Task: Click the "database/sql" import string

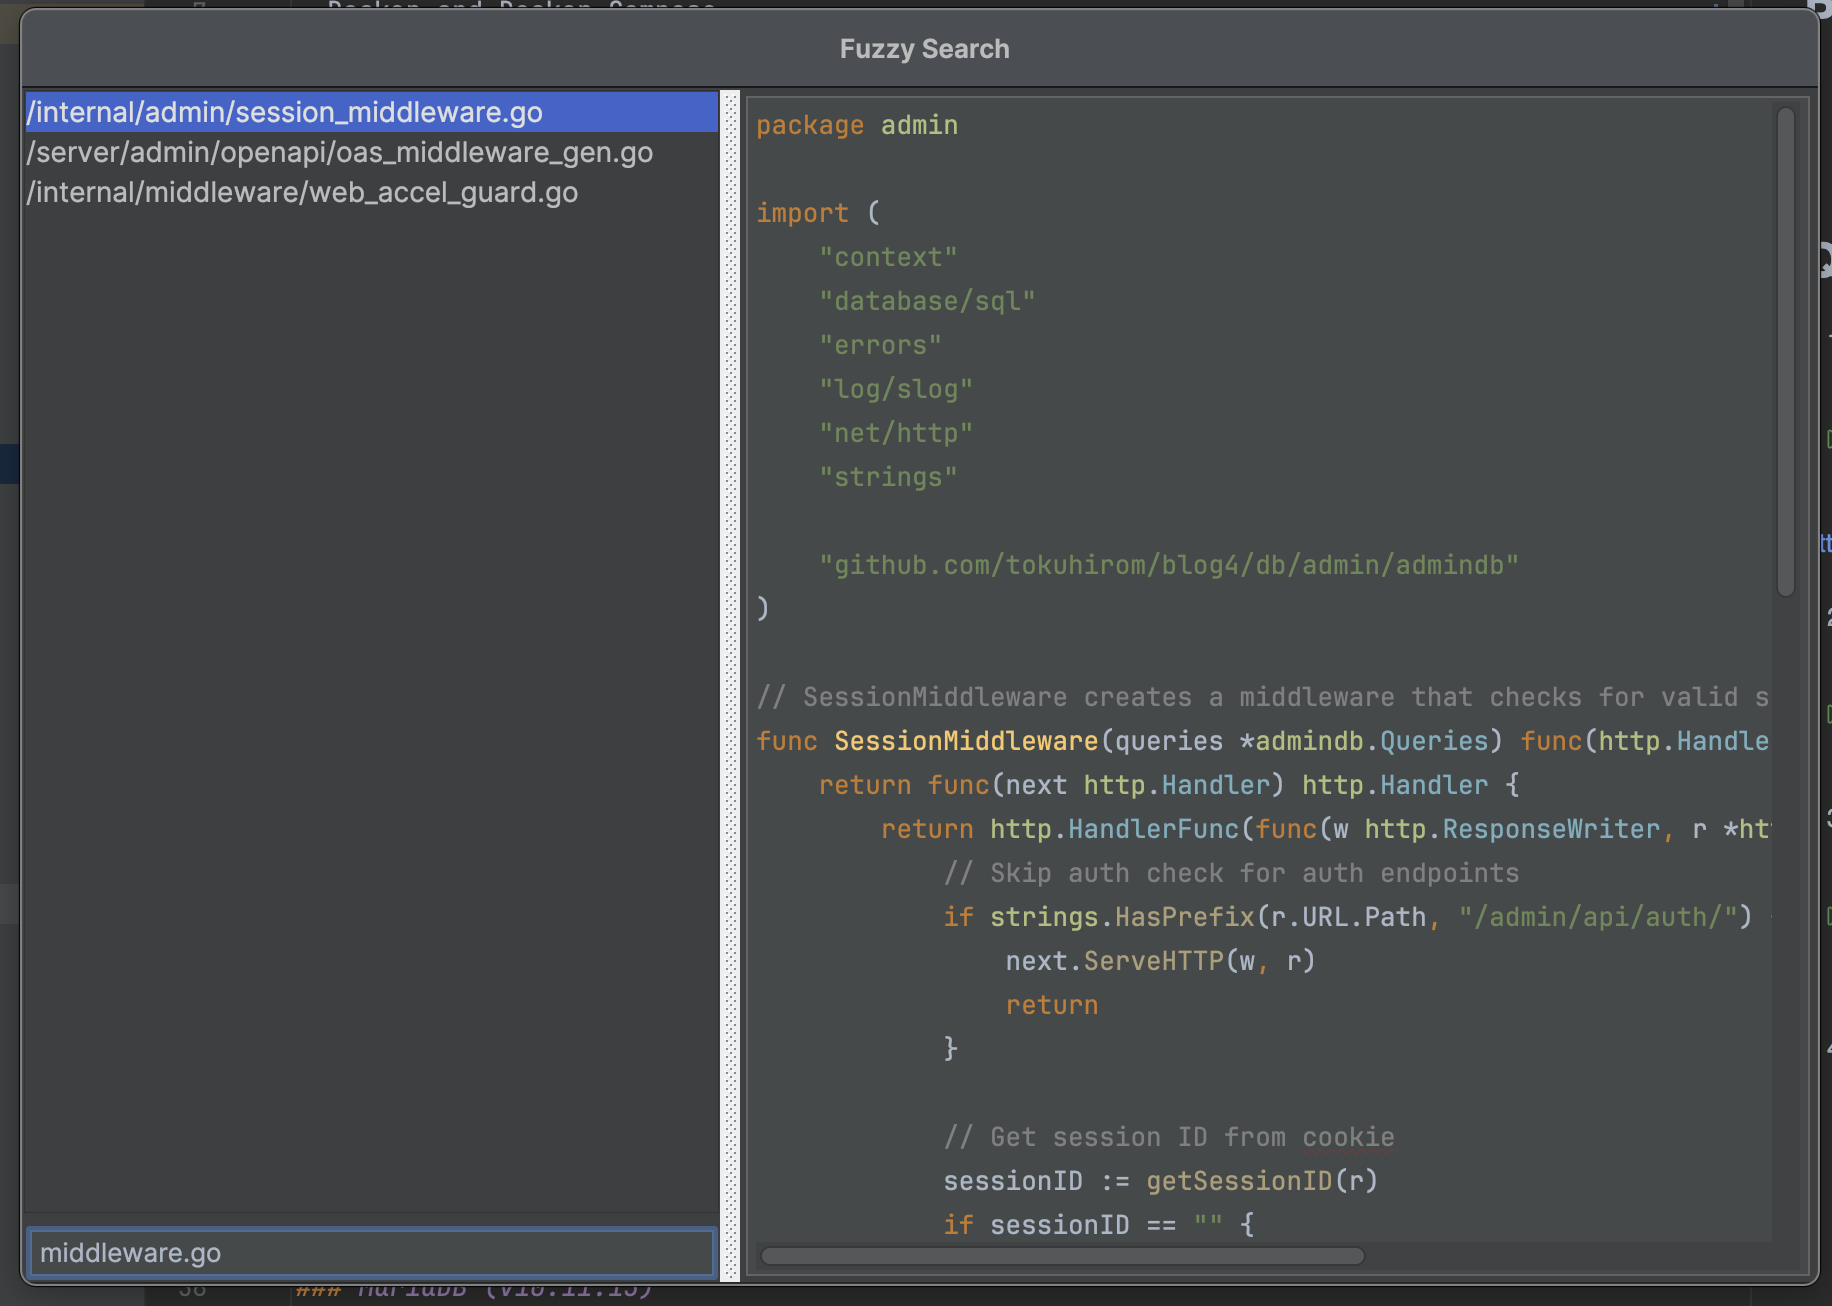Action: point(927,301)
